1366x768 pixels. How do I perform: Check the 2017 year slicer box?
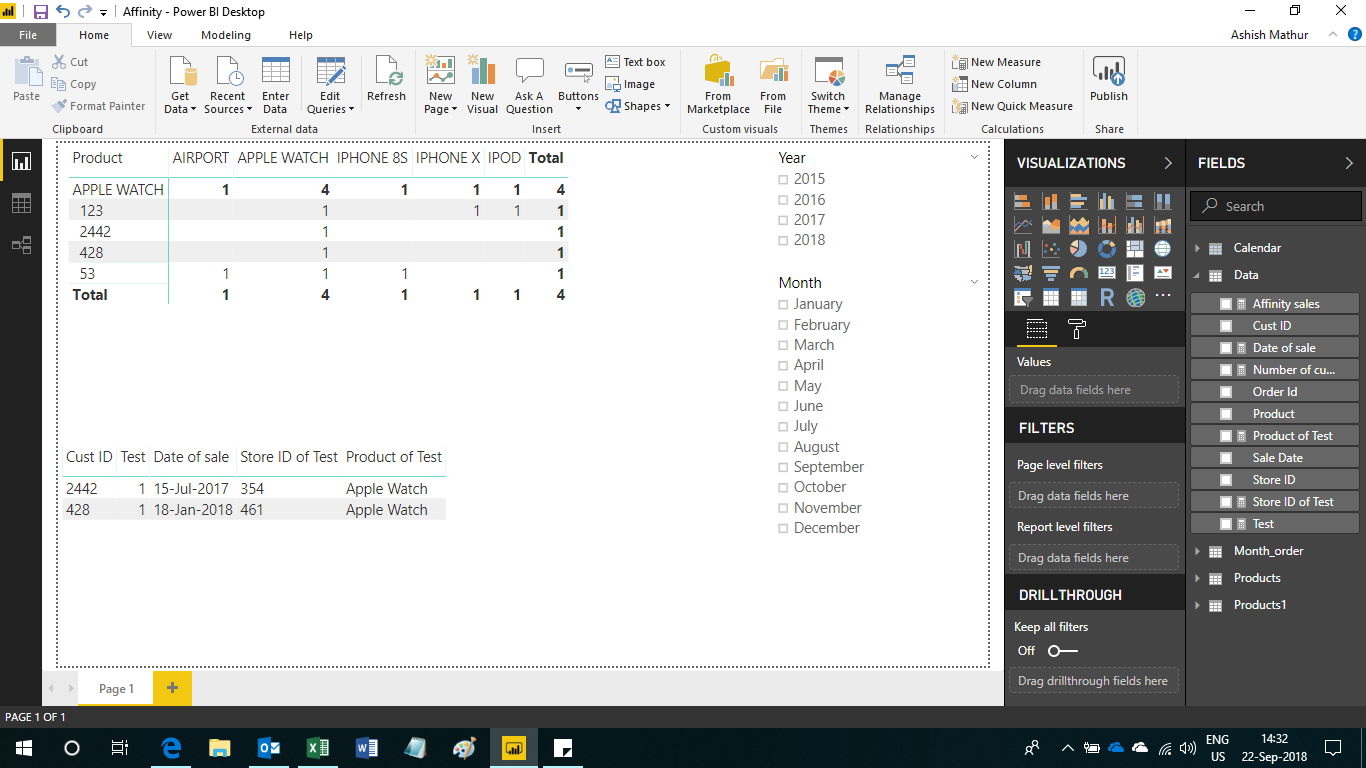point(784,220)
